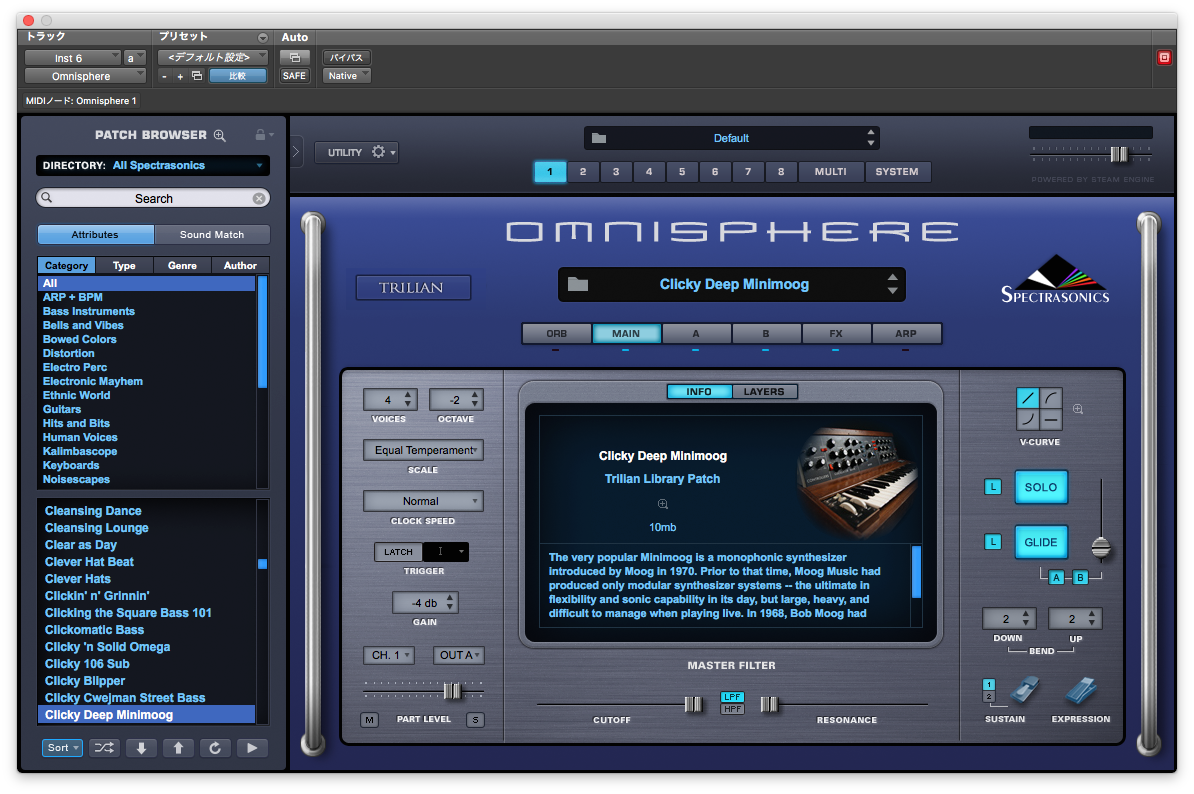Adjust the master volume slider

click(x=1119, y=155)
